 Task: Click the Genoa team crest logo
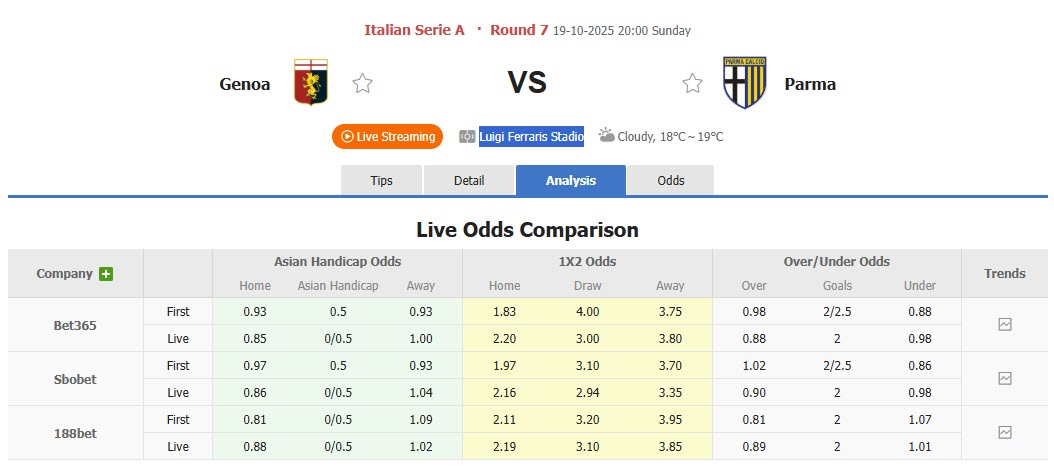tap(310, 83)
